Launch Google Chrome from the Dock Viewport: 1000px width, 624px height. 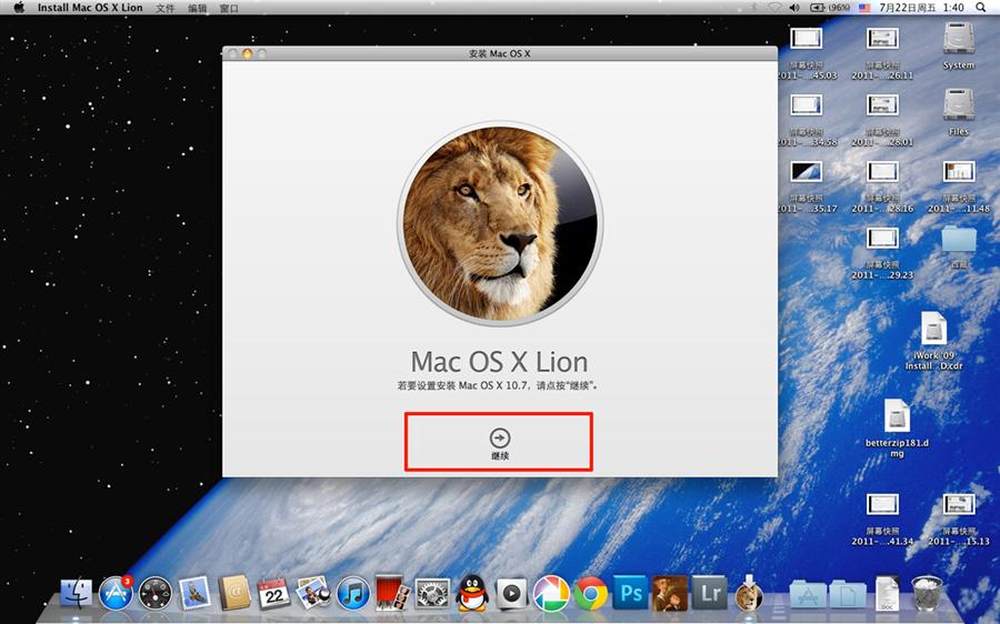click(591, 593)
